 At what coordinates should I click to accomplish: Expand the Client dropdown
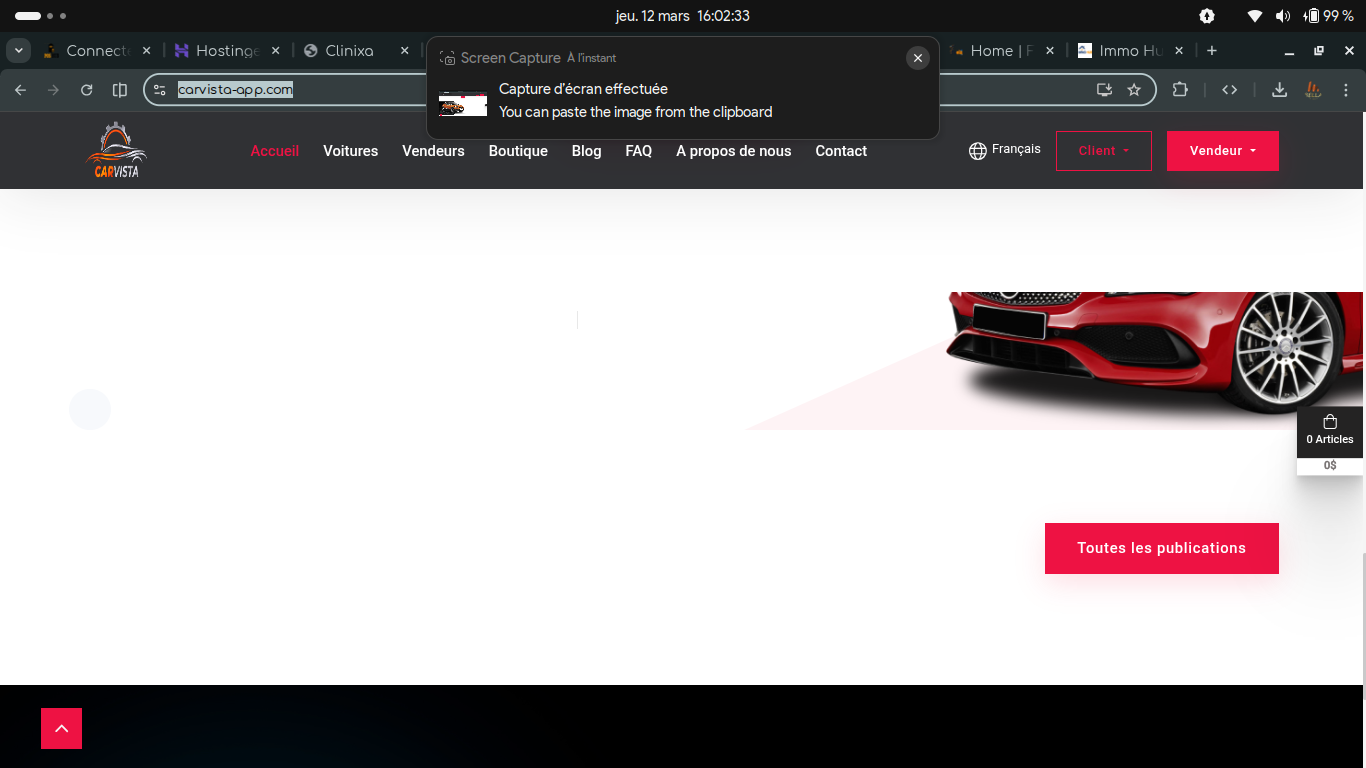pyautogui.click(x=1103, y=151)
